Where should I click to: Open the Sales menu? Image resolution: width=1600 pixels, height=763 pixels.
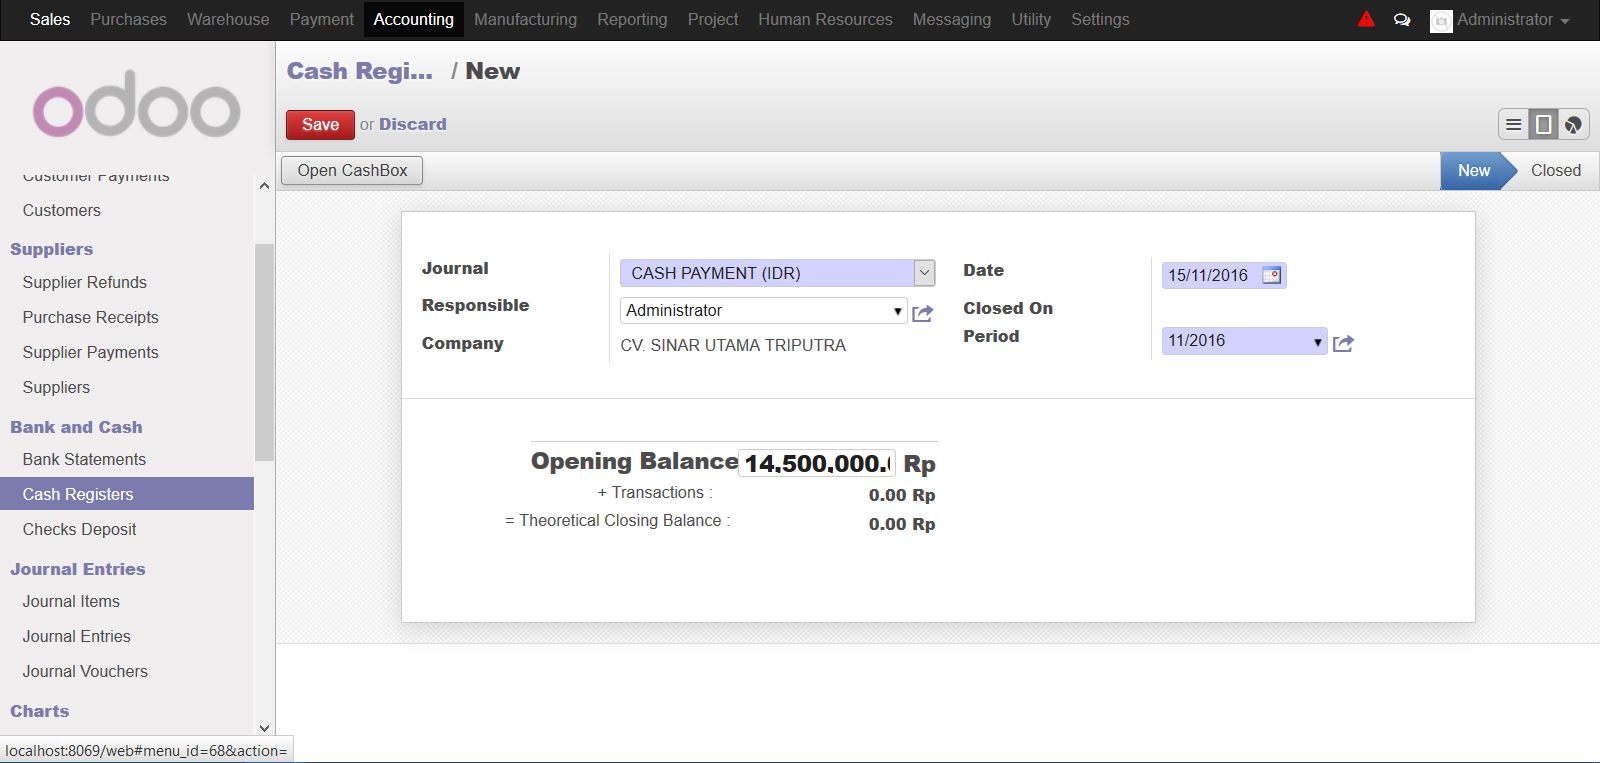[x=50, y=19]
